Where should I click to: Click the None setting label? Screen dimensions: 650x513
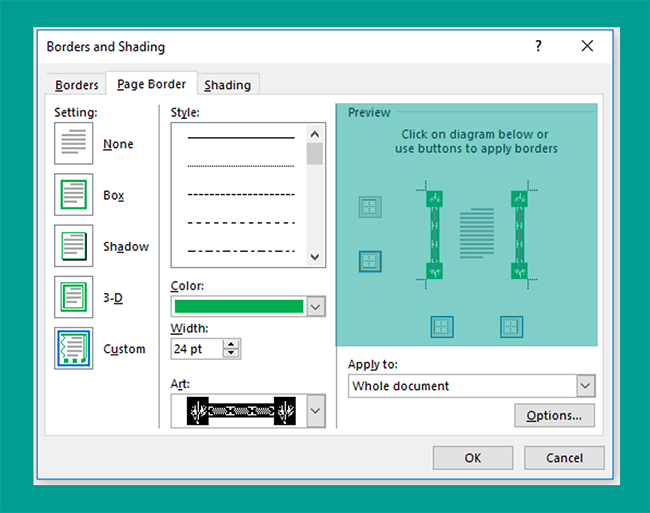[x=118, y=144]
